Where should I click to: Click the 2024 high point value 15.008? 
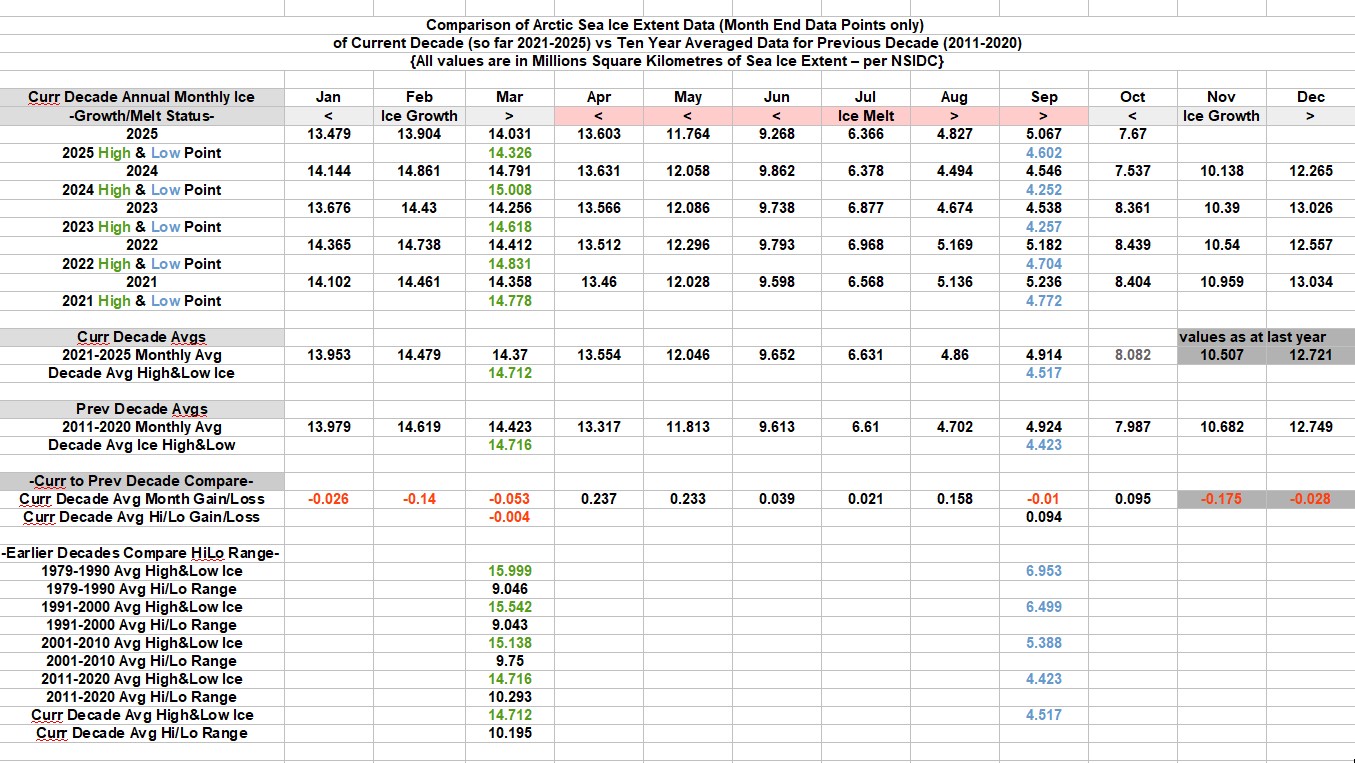point(510,190)
